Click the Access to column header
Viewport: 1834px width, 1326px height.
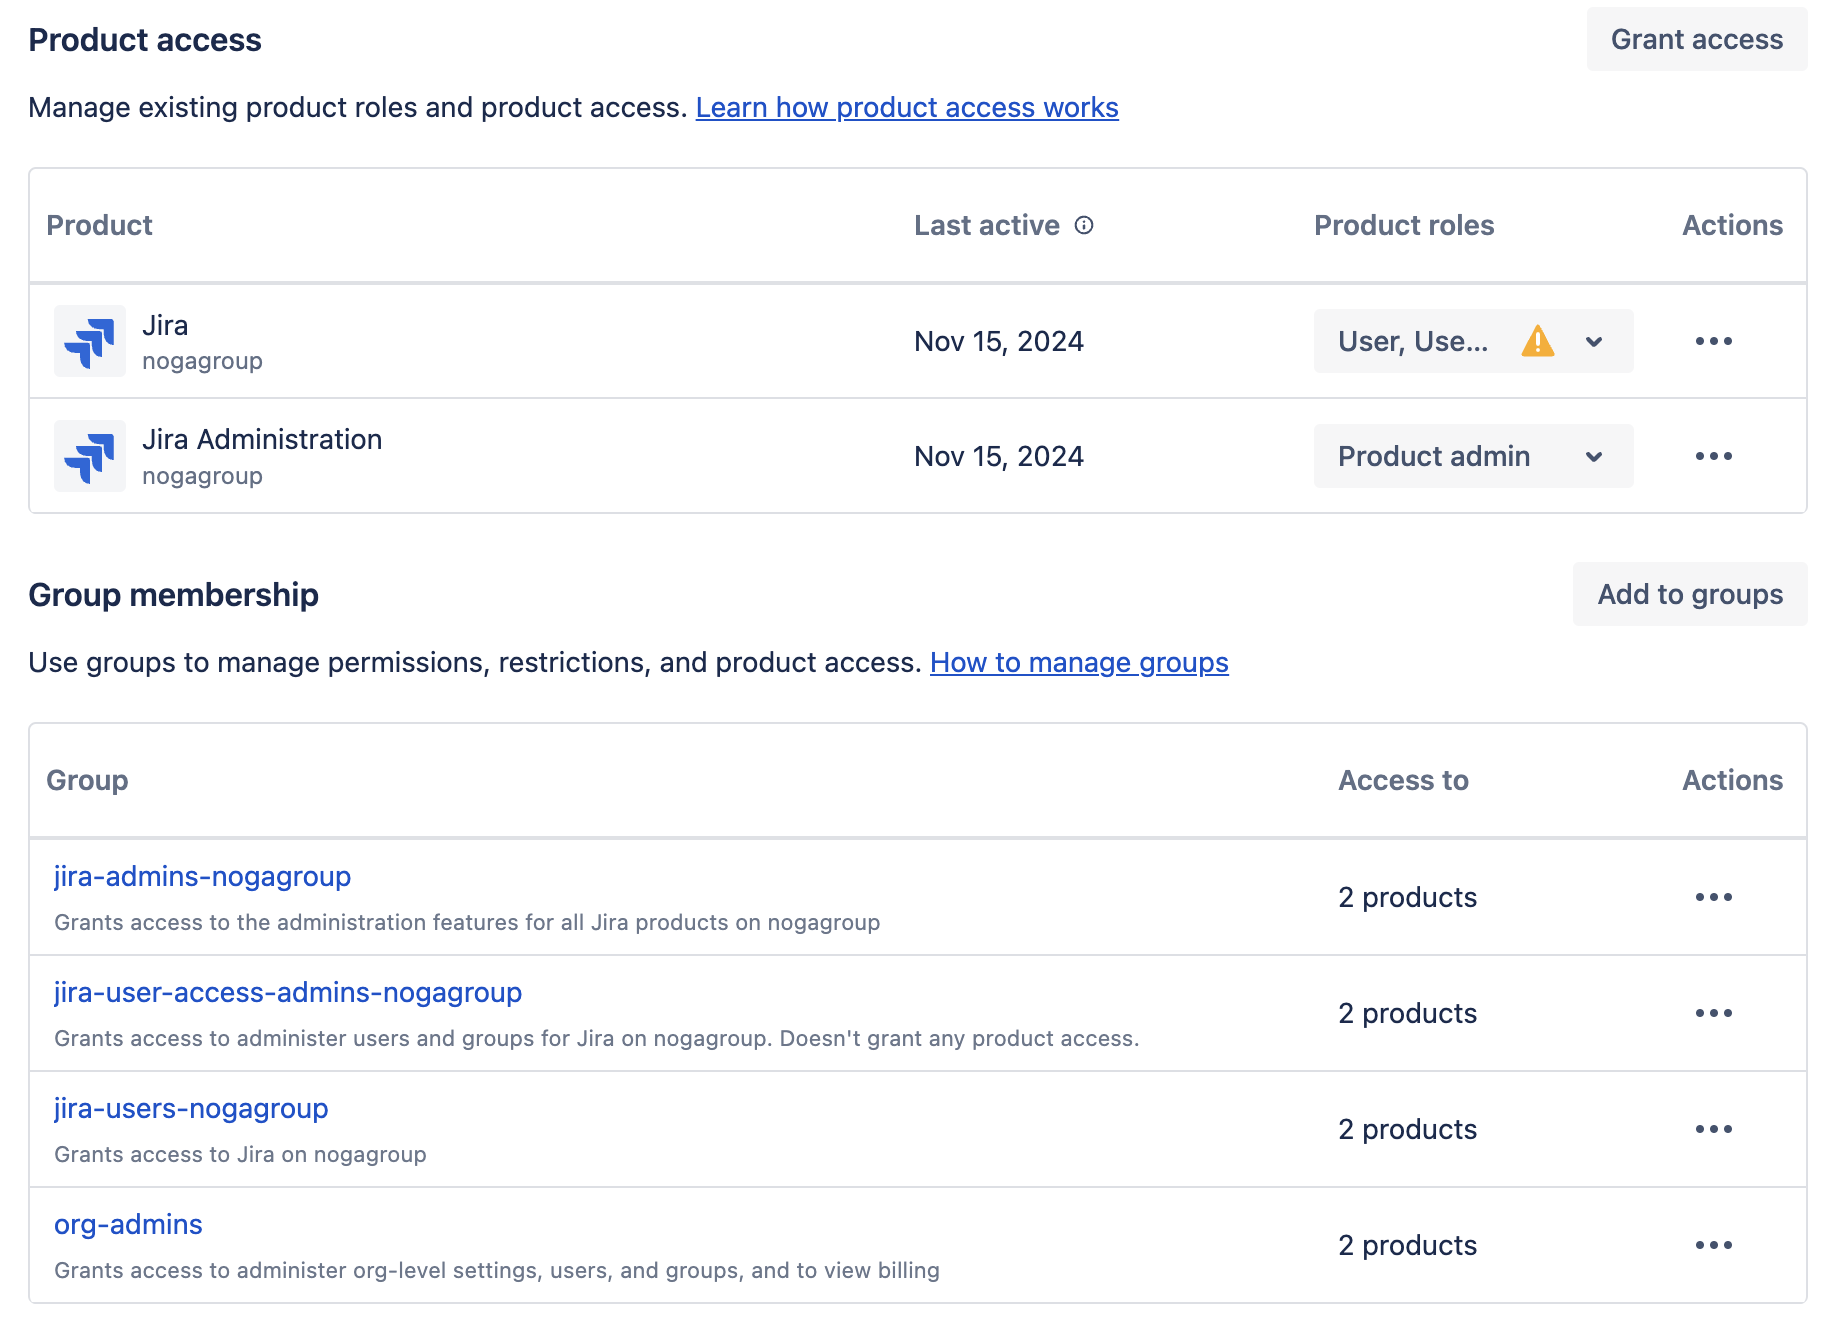click(x=1403, y=780)
